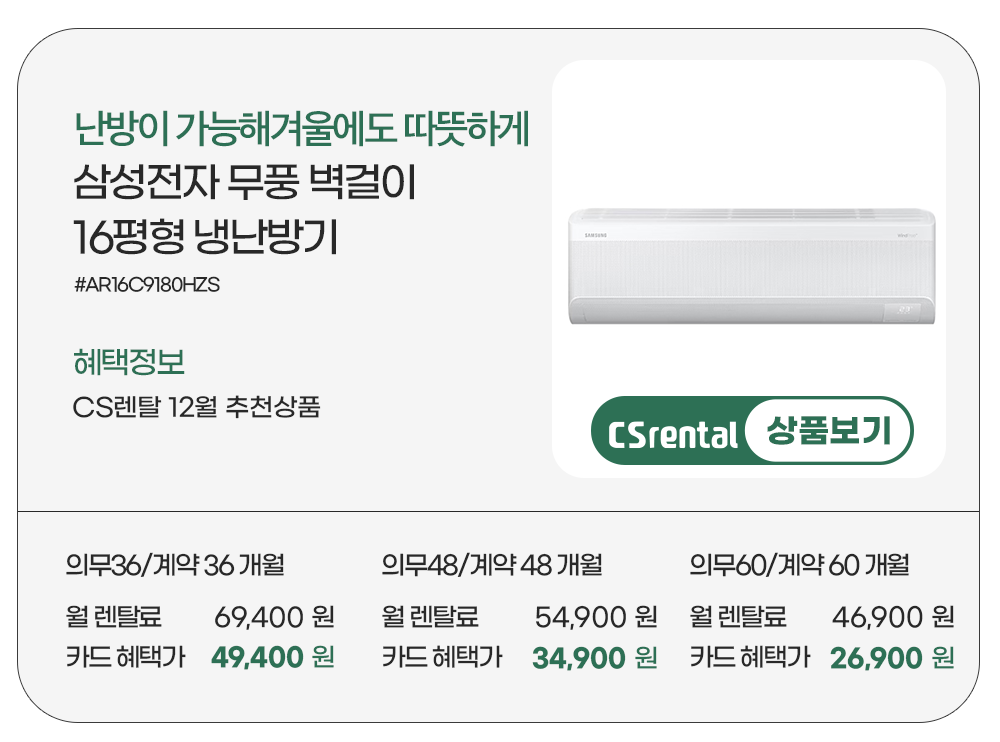Click the SAMSUNG logo on the air conditioner
Screen dimensions: 1000x742
(x=596, y=233)
